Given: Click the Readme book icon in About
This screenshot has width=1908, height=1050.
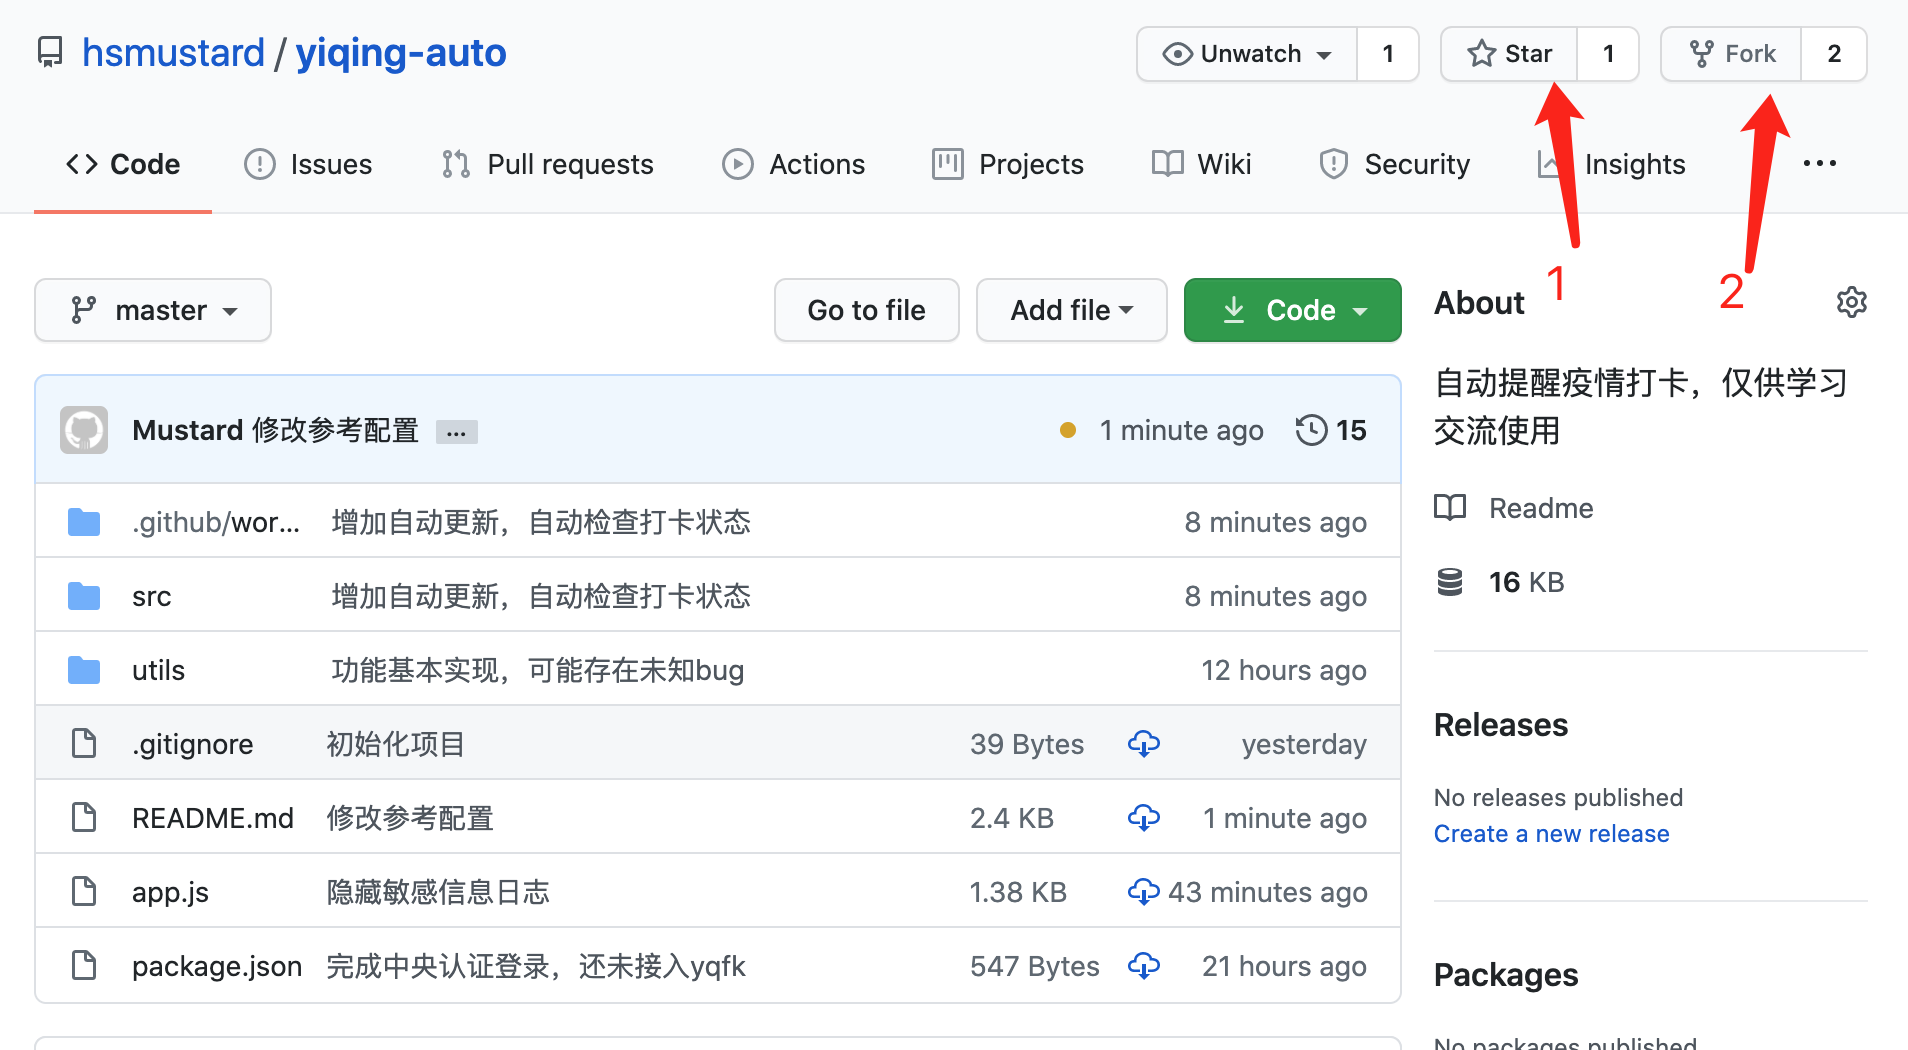Looking at the screenshot, I should [x=1450, y=508].
